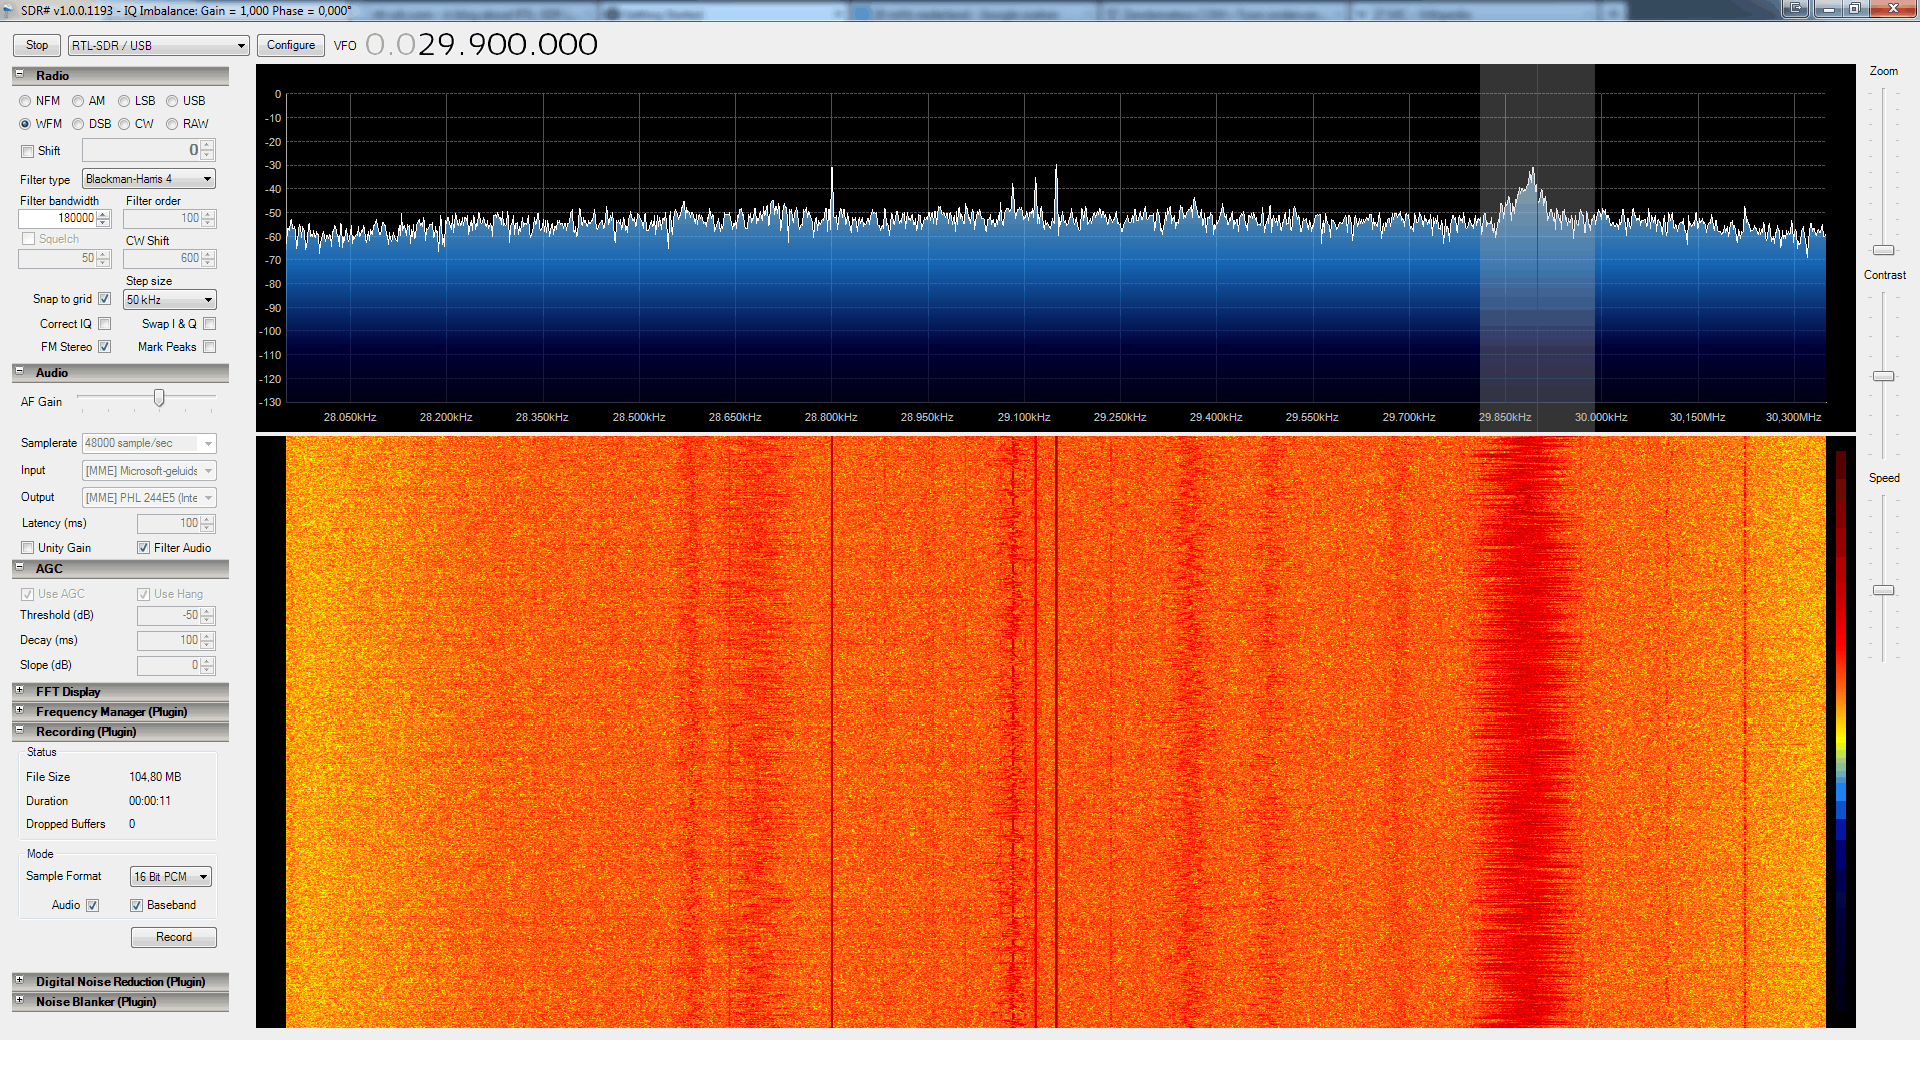Collapse the AGC panel minus icon

19,568
